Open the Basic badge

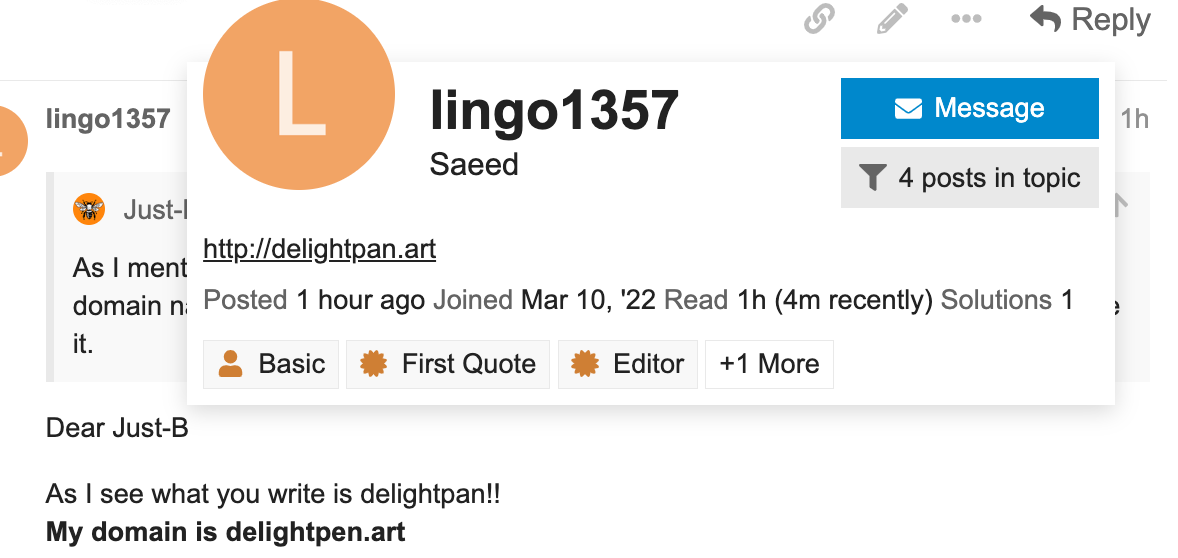click(270, 364)
